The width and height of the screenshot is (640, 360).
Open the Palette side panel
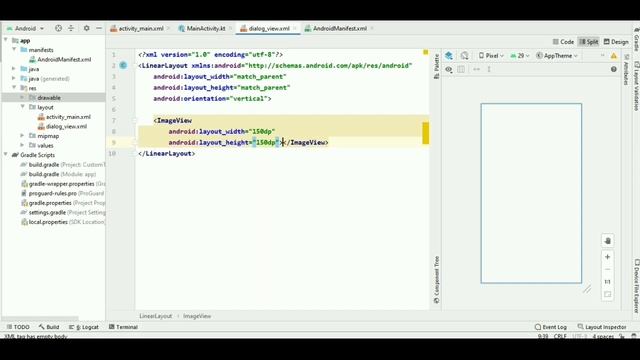436,66
